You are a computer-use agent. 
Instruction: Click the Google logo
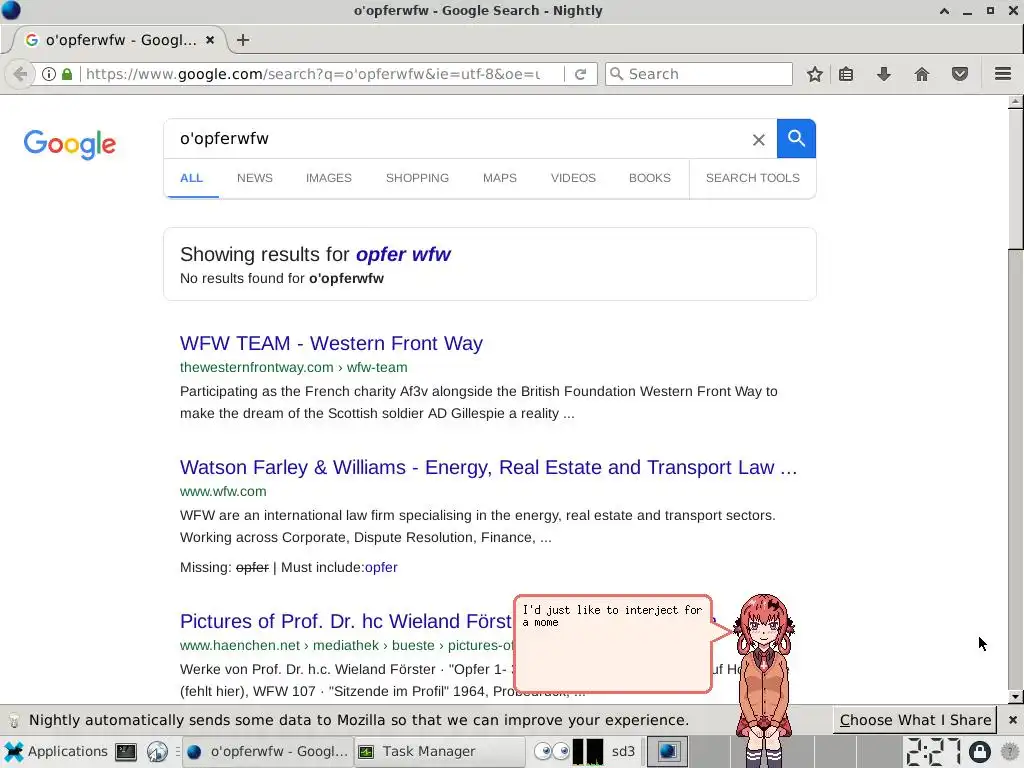tap(70, 144)
